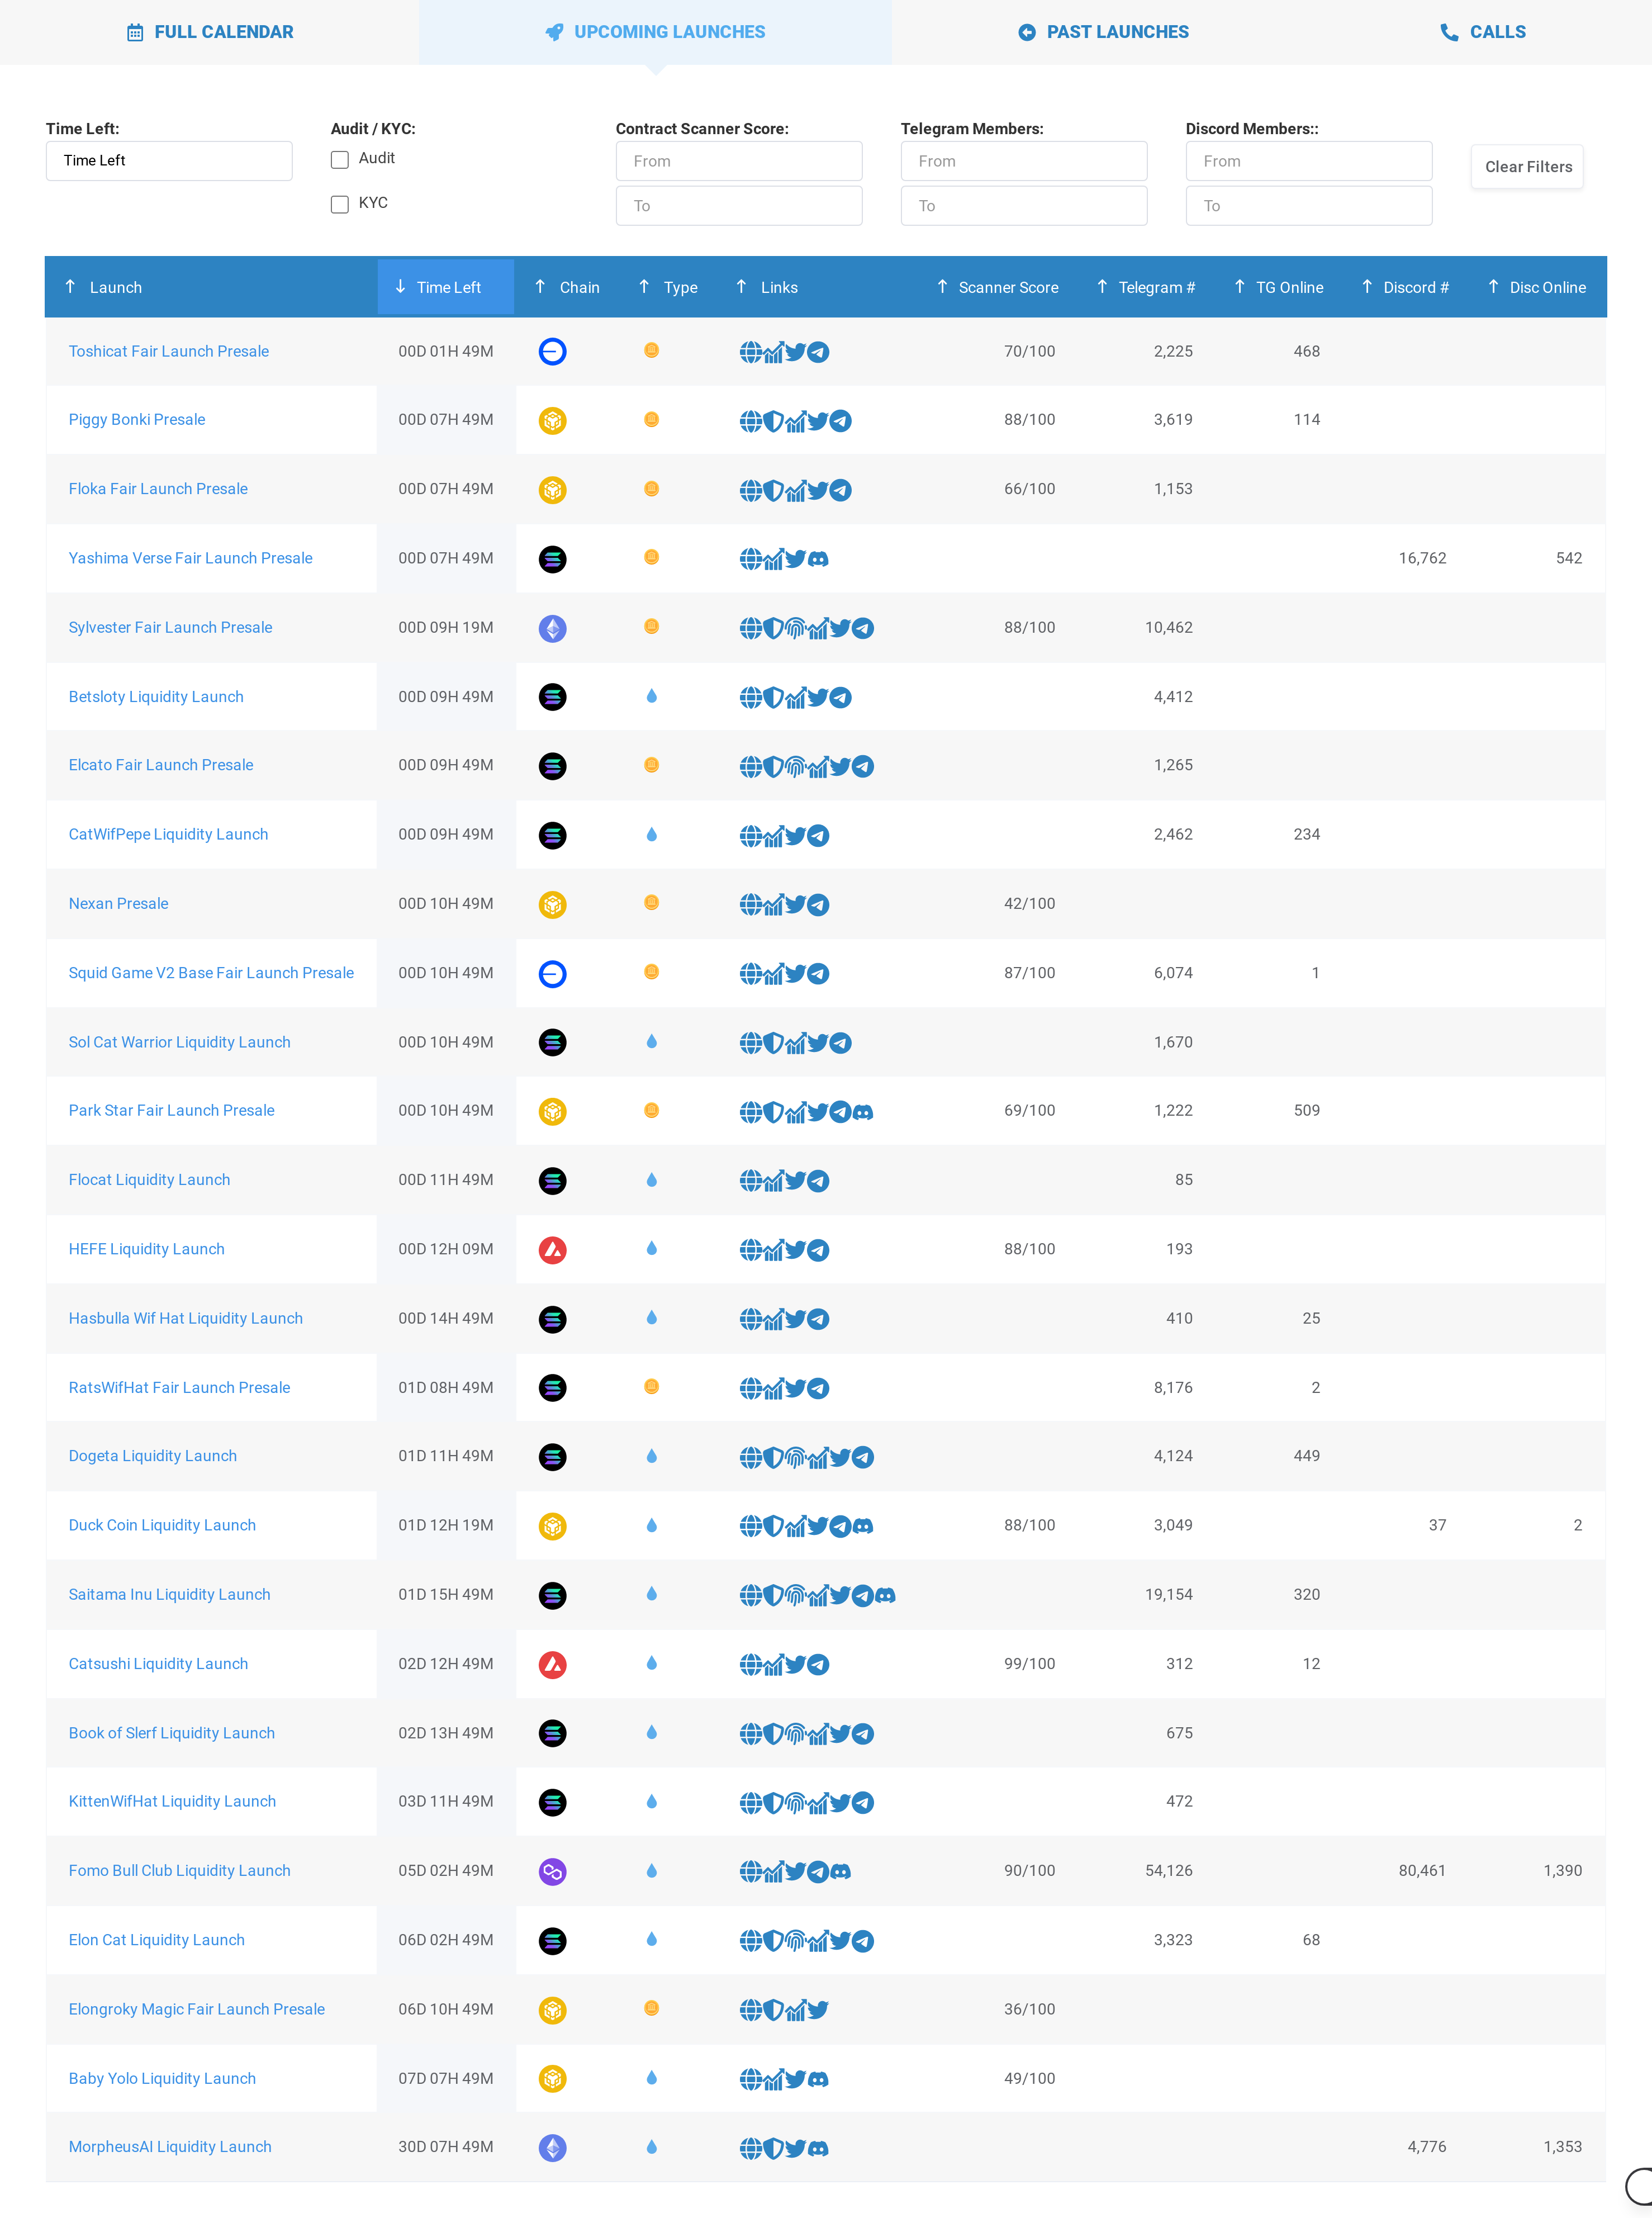This screenshot has height=2218, width=1652.
Task: Click Betsloty liquidity type droplet icon
Action: pos(651,696)
